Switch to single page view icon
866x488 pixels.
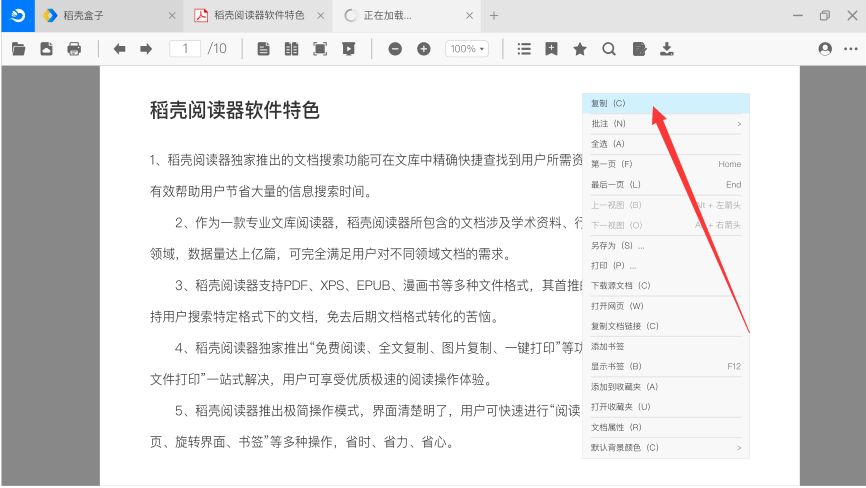click(263, 49)
